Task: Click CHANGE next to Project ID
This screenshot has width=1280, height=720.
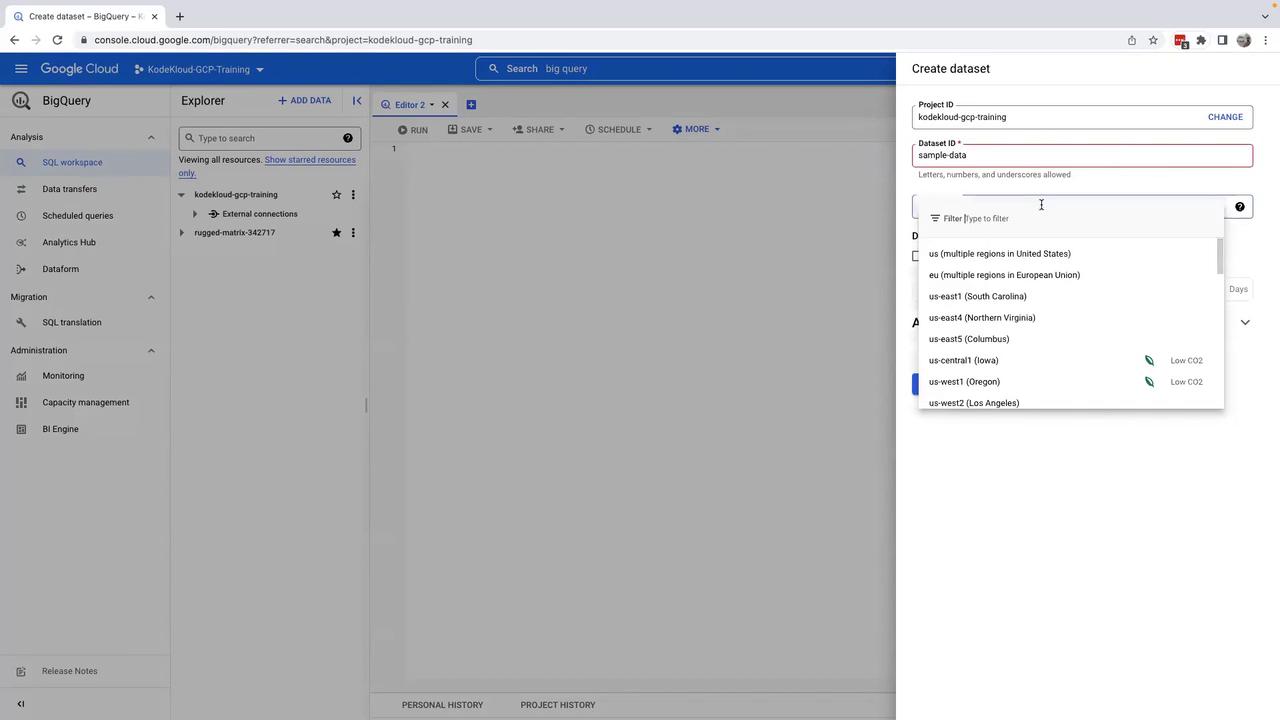Action: tap(1225, 117)
